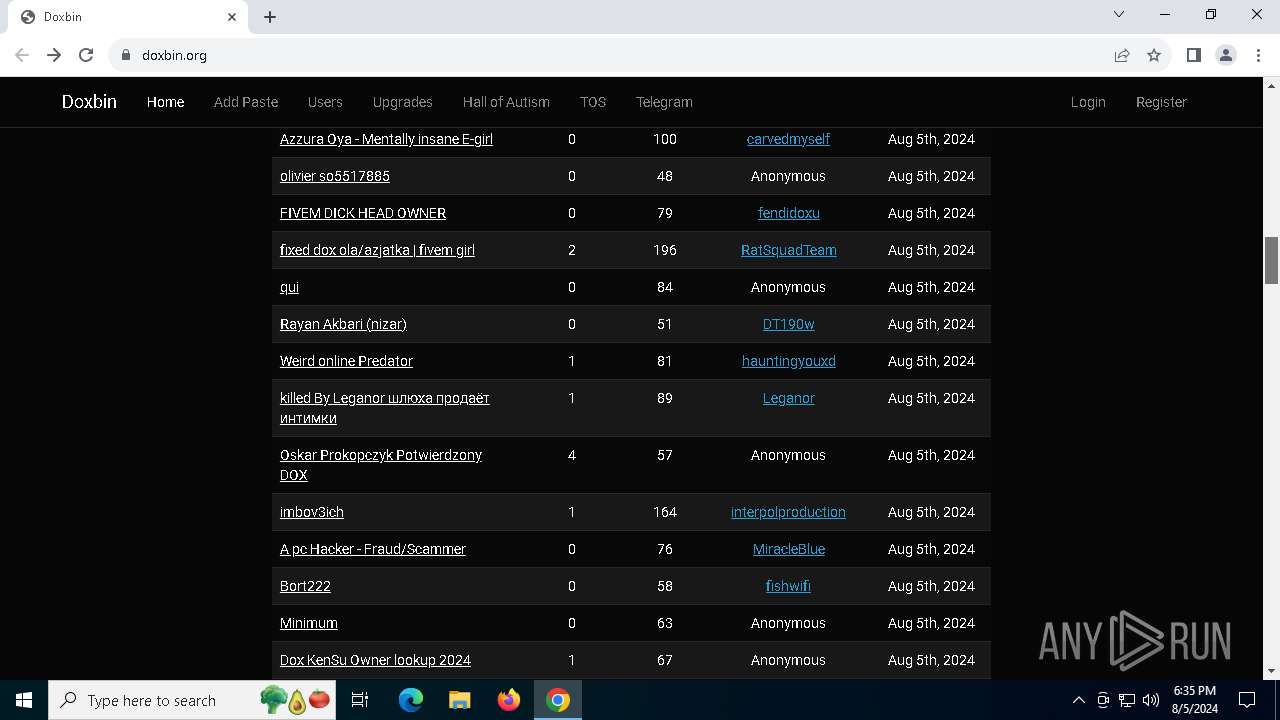Open the Chrome three-dot menu
Viewport: 1280px width, 720px height.
click(x=1259, y=55)
